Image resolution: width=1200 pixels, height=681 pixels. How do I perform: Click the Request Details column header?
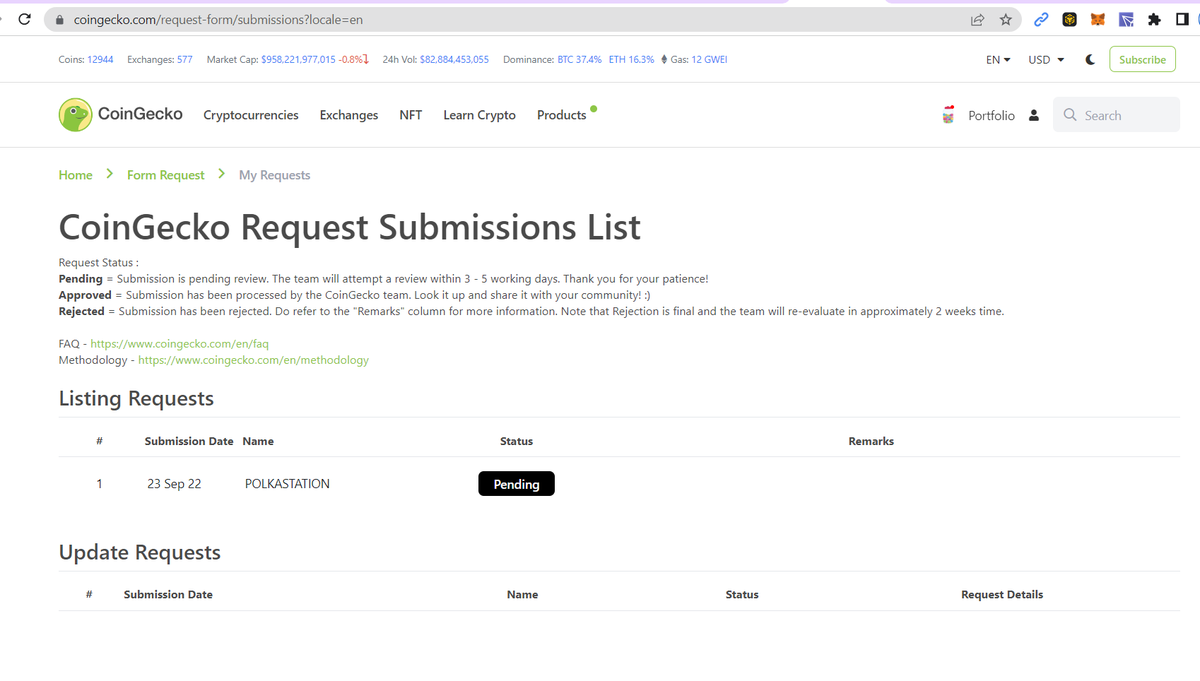point(1002,595)
